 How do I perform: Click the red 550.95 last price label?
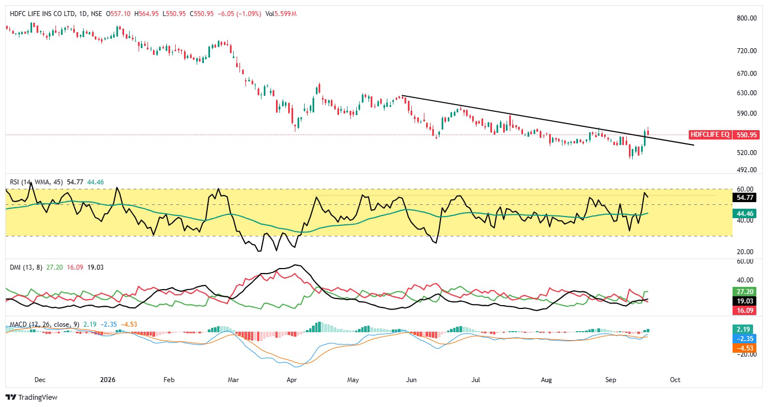(x=746, y=134)
